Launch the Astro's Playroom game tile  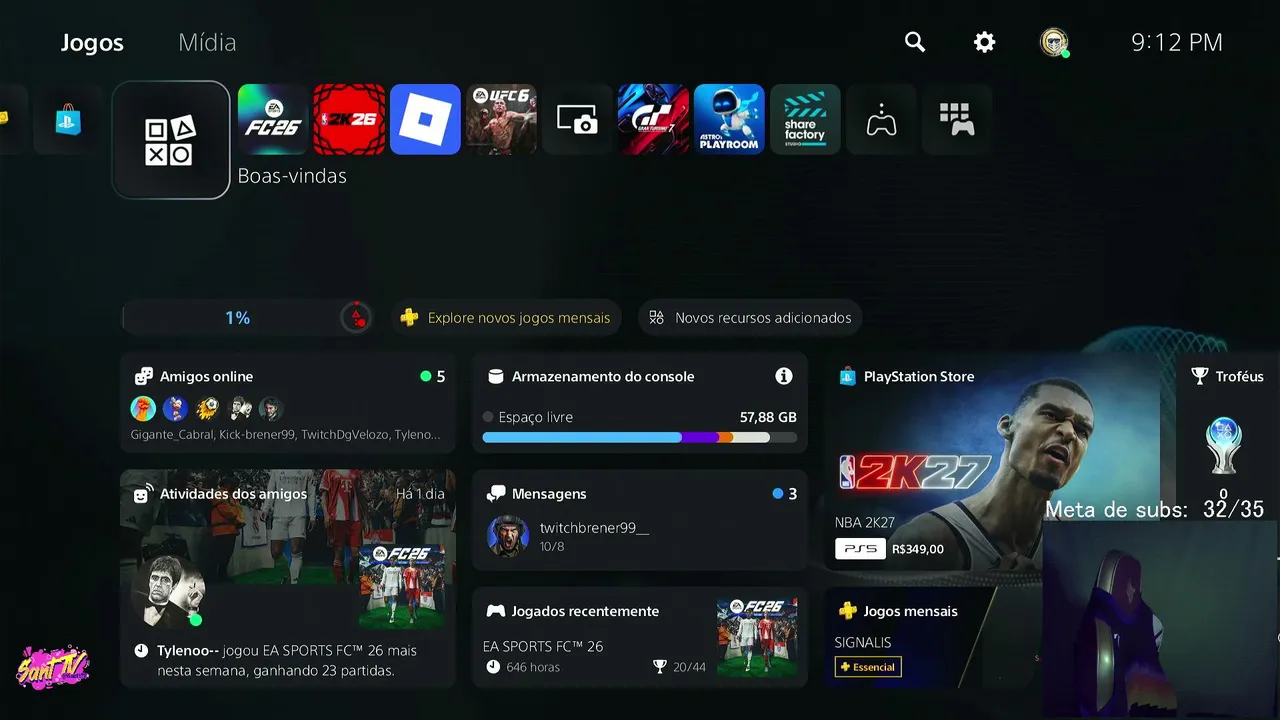pyautogui.click(x=729, y=119)
